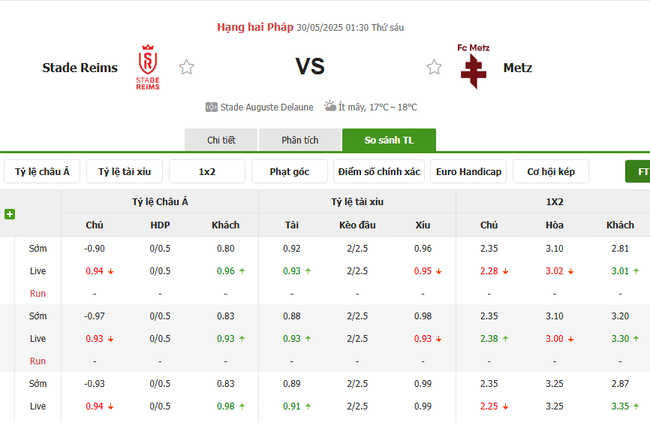Show the Tỷ lệ châu Á odds

click(x=42, y=172)
